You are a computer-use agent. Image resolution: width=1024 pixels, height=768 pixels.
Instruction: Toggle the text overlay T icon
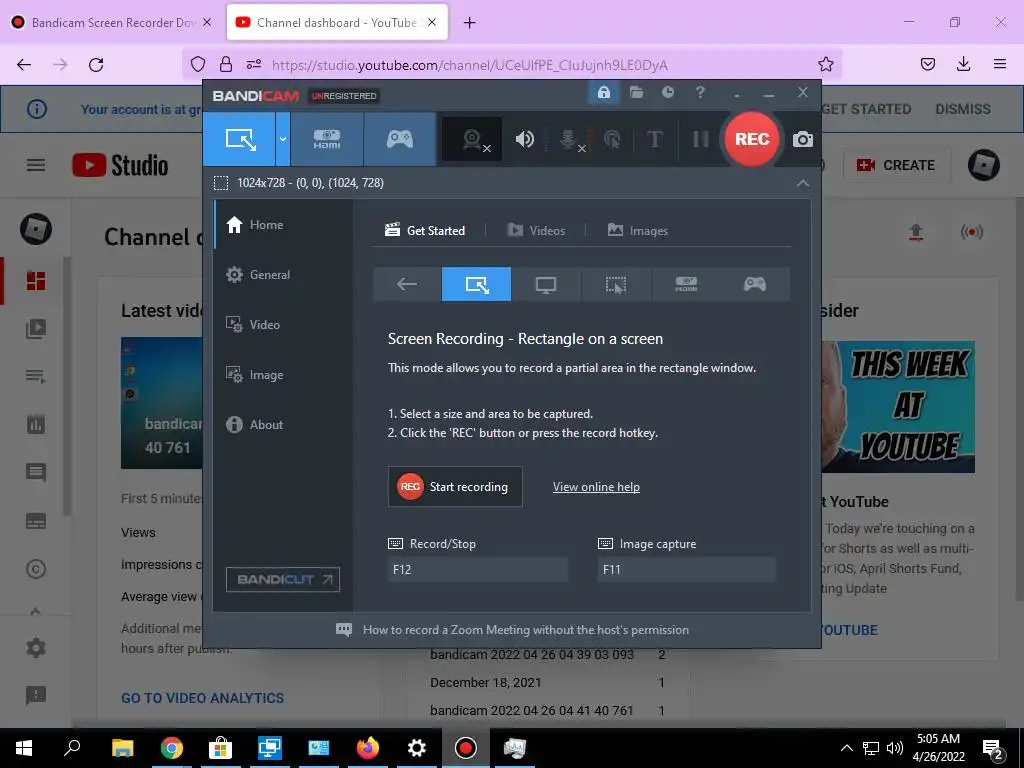pyautogui.click(x=654, y=139)
